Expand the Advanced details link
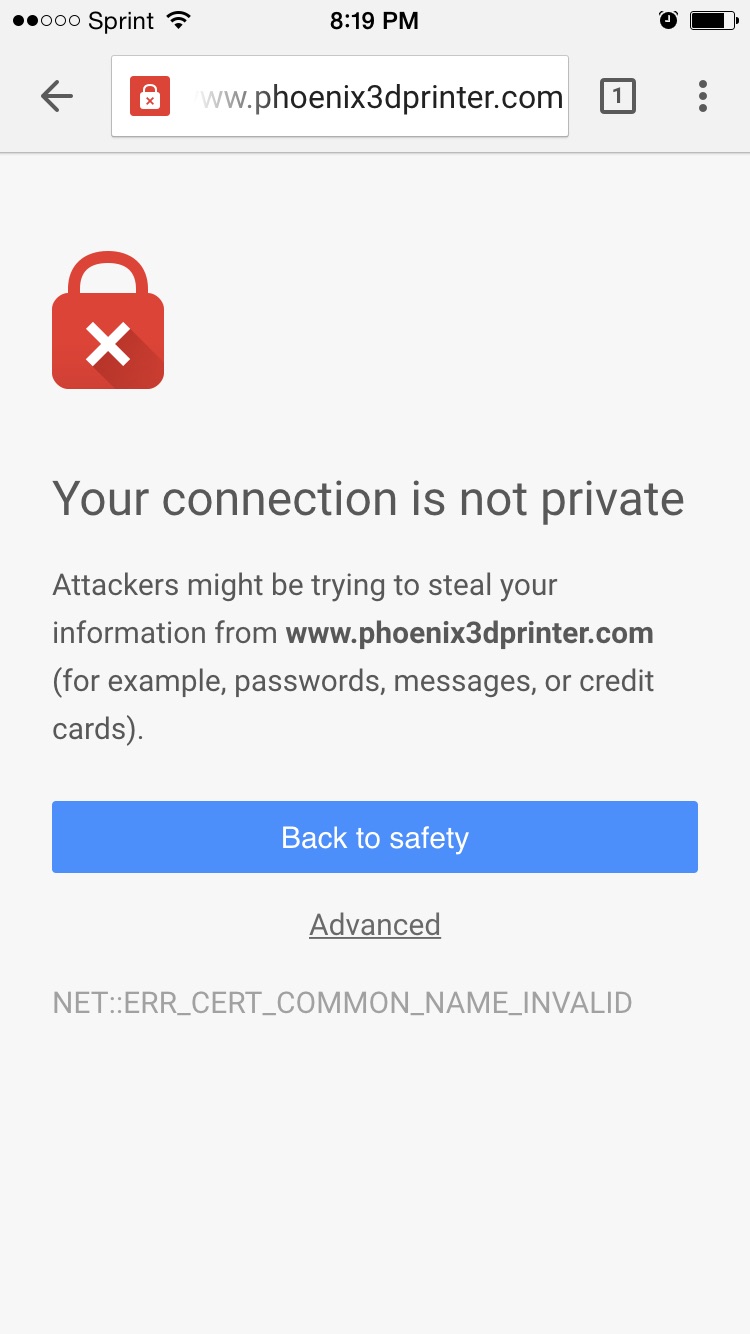 pyautogui.click(x=375, y=925)
